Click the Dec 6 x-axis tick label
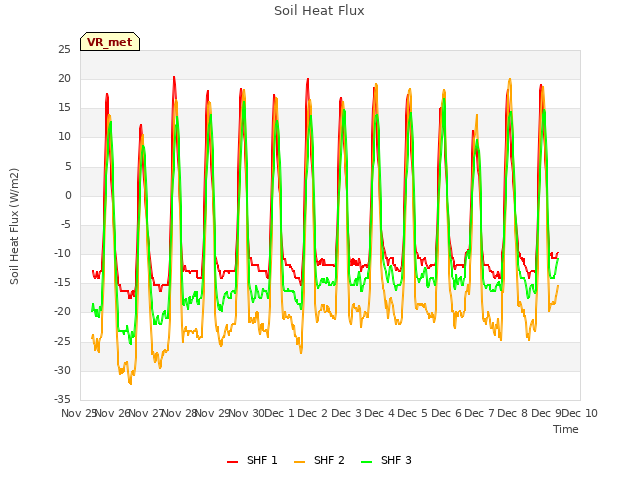This screenshot has width=640, height=480. point(447,413)
